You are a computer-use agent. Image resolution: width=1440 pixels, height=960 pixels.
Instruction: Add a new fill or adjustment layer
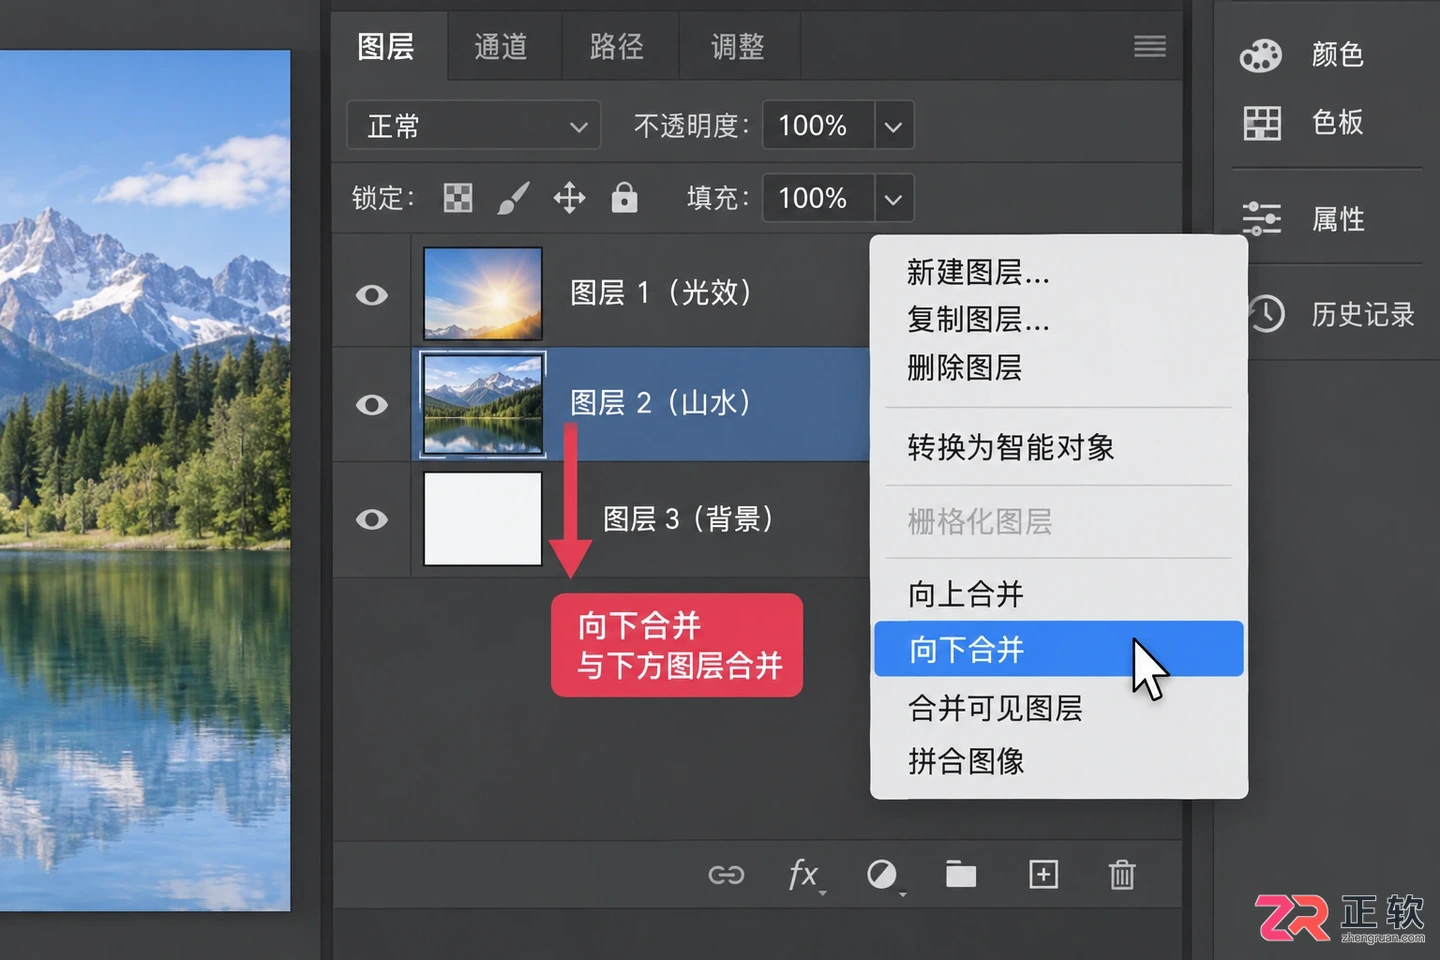coord(883,875)
